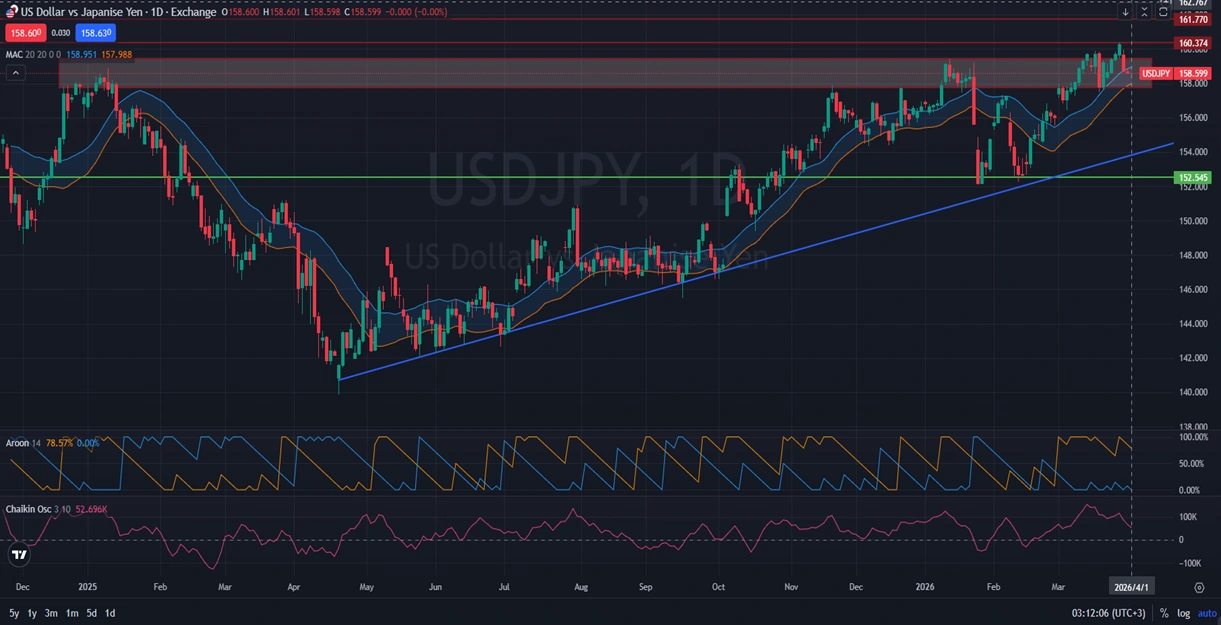This screenshot has height=625, width=1221.
Task: Click the blue buy price 158.630 button
Action: point(95,32)
